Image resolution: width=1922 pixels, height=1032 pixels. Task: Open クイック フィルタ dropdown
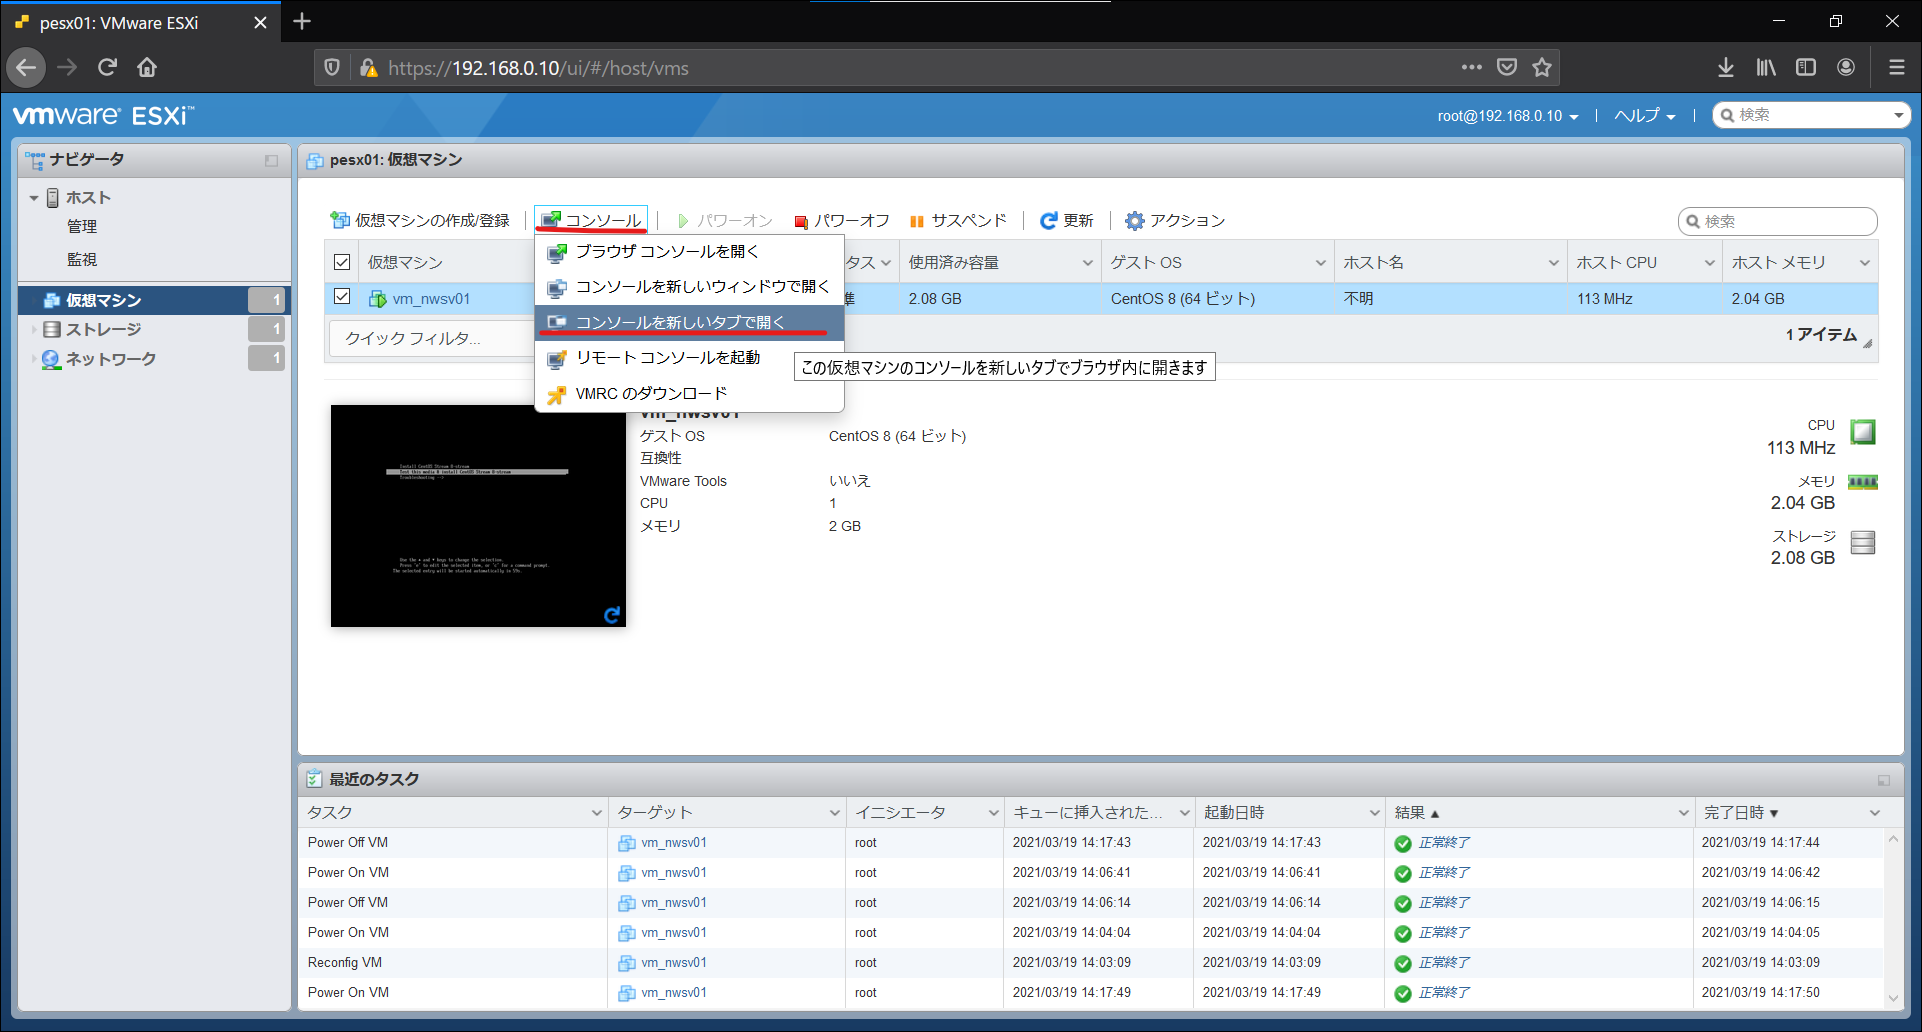click(x=432, y=338)
